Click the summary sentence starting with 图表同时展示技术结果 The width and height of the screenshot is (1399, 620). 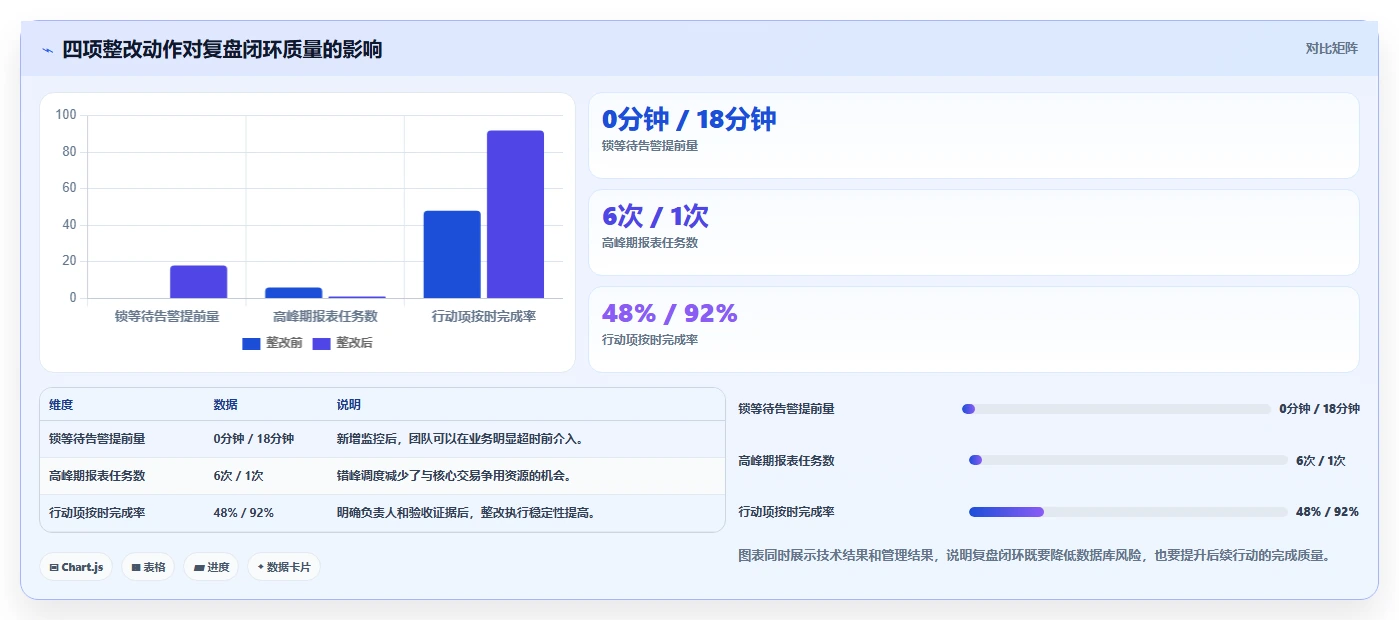[1034, 555]
